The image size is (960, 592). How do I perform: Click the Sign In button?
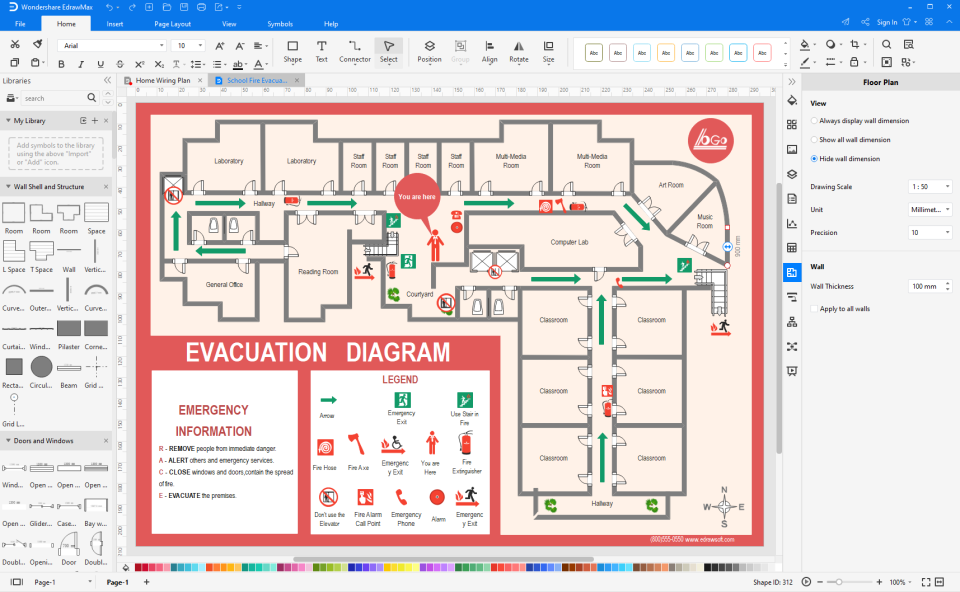pos(890,24)
